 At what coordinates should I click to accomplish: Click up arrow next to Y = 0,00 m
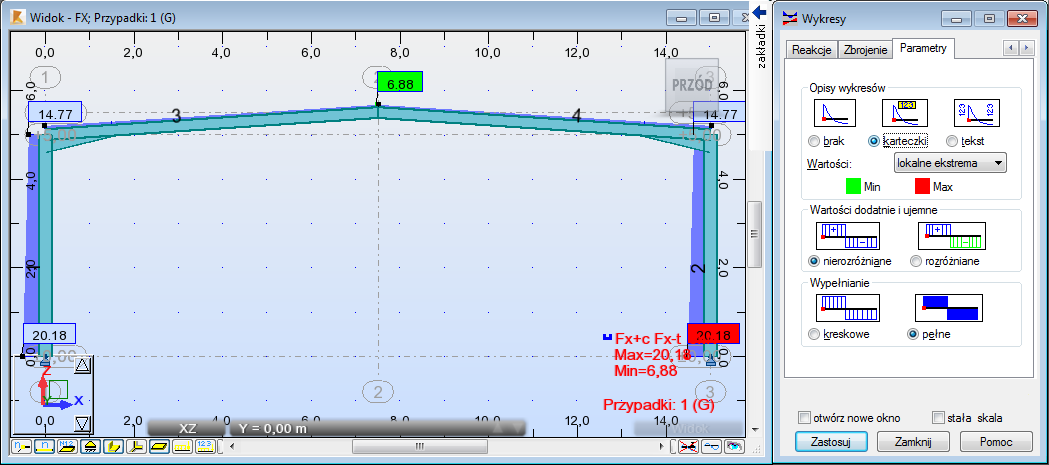coord(498,428)
